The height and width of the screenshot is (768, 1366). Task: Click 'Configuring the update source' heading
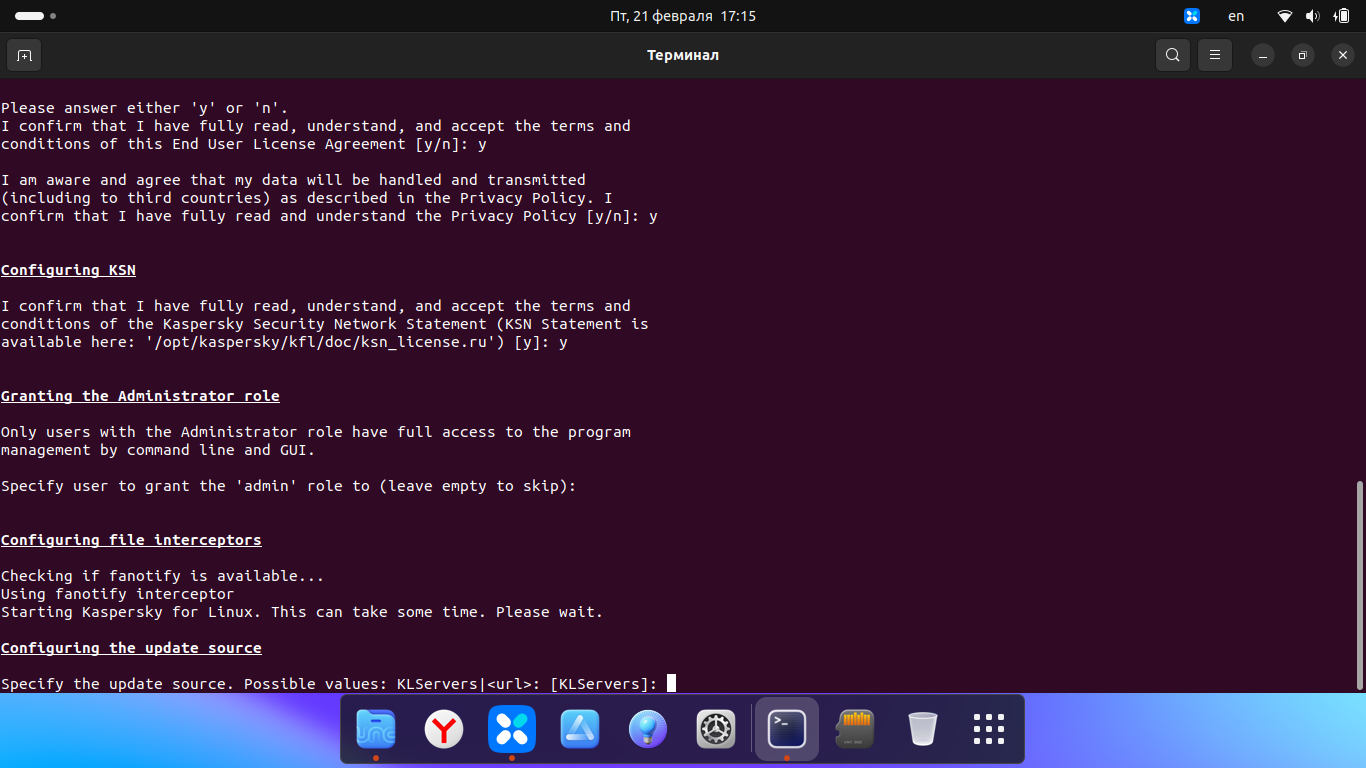[x=131, y=648]
